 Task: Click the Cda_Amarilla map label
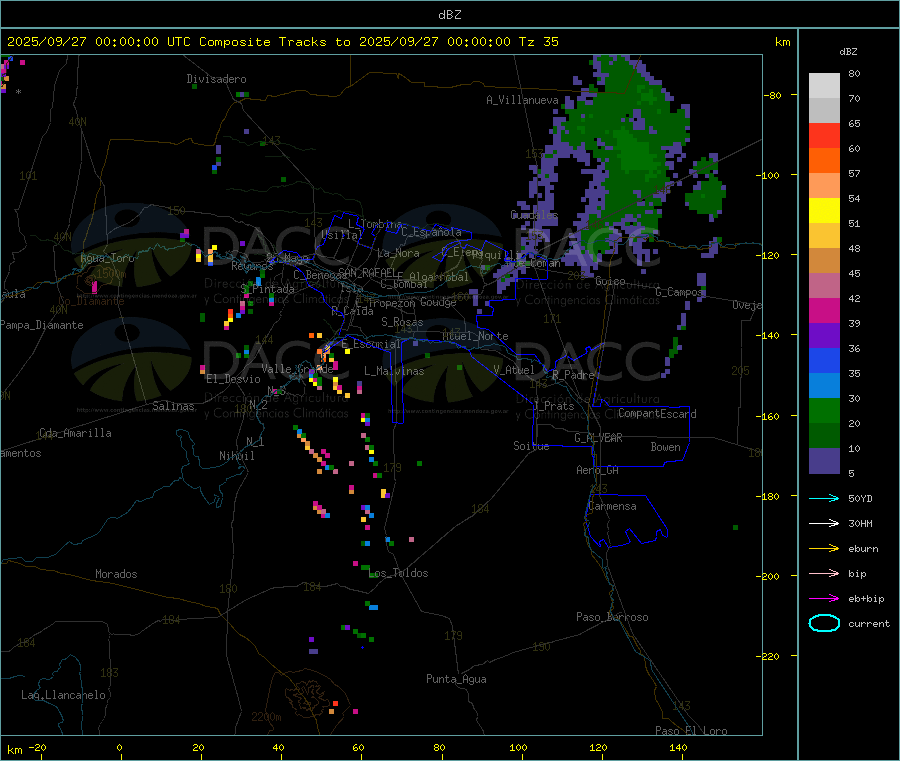tap(75, 433)
